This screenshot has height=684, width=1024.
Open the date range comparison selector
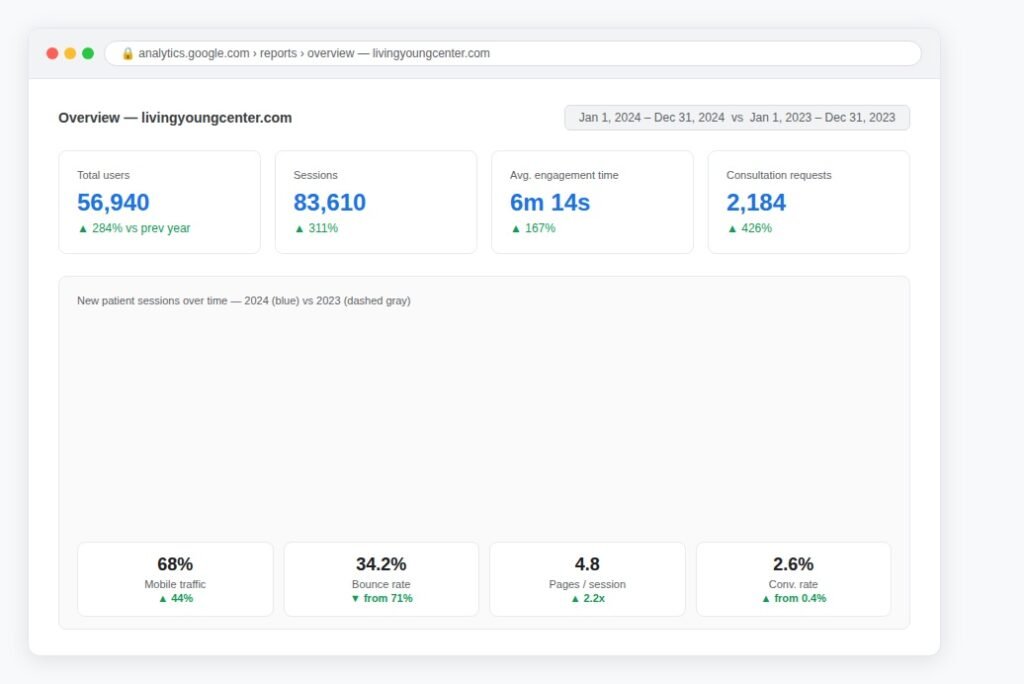(737, 118)
